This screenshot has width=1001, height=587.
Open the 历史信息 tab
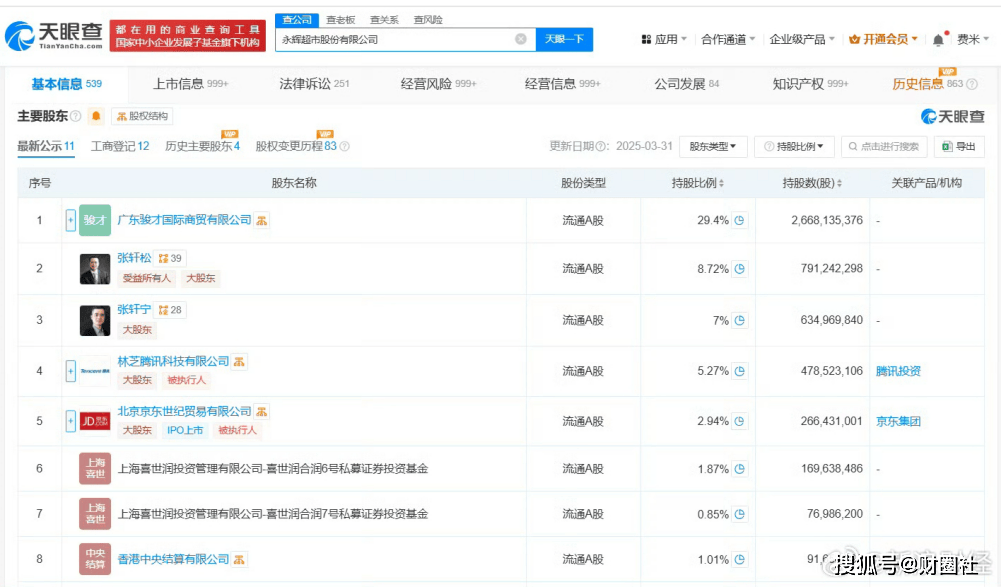pos(928,84)
